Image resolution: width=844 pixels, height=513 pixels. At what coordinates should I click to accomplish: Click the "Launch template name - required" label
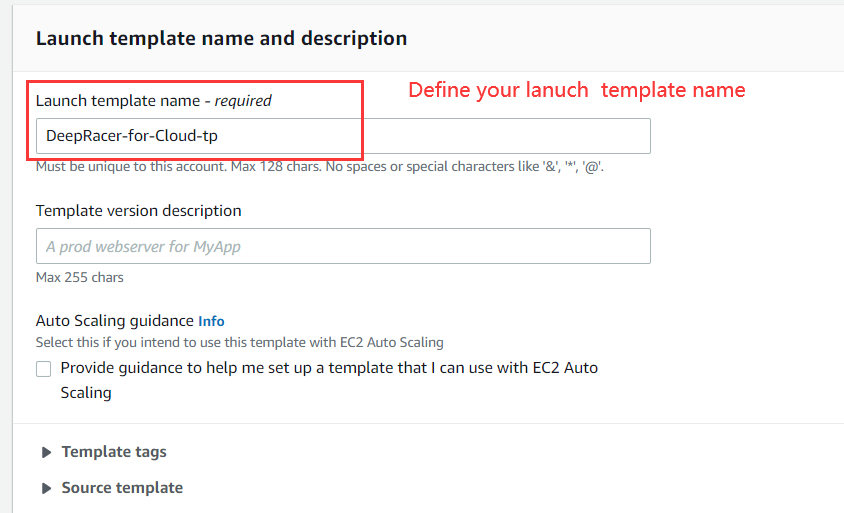pyautogui.click(x=153, y=100)
